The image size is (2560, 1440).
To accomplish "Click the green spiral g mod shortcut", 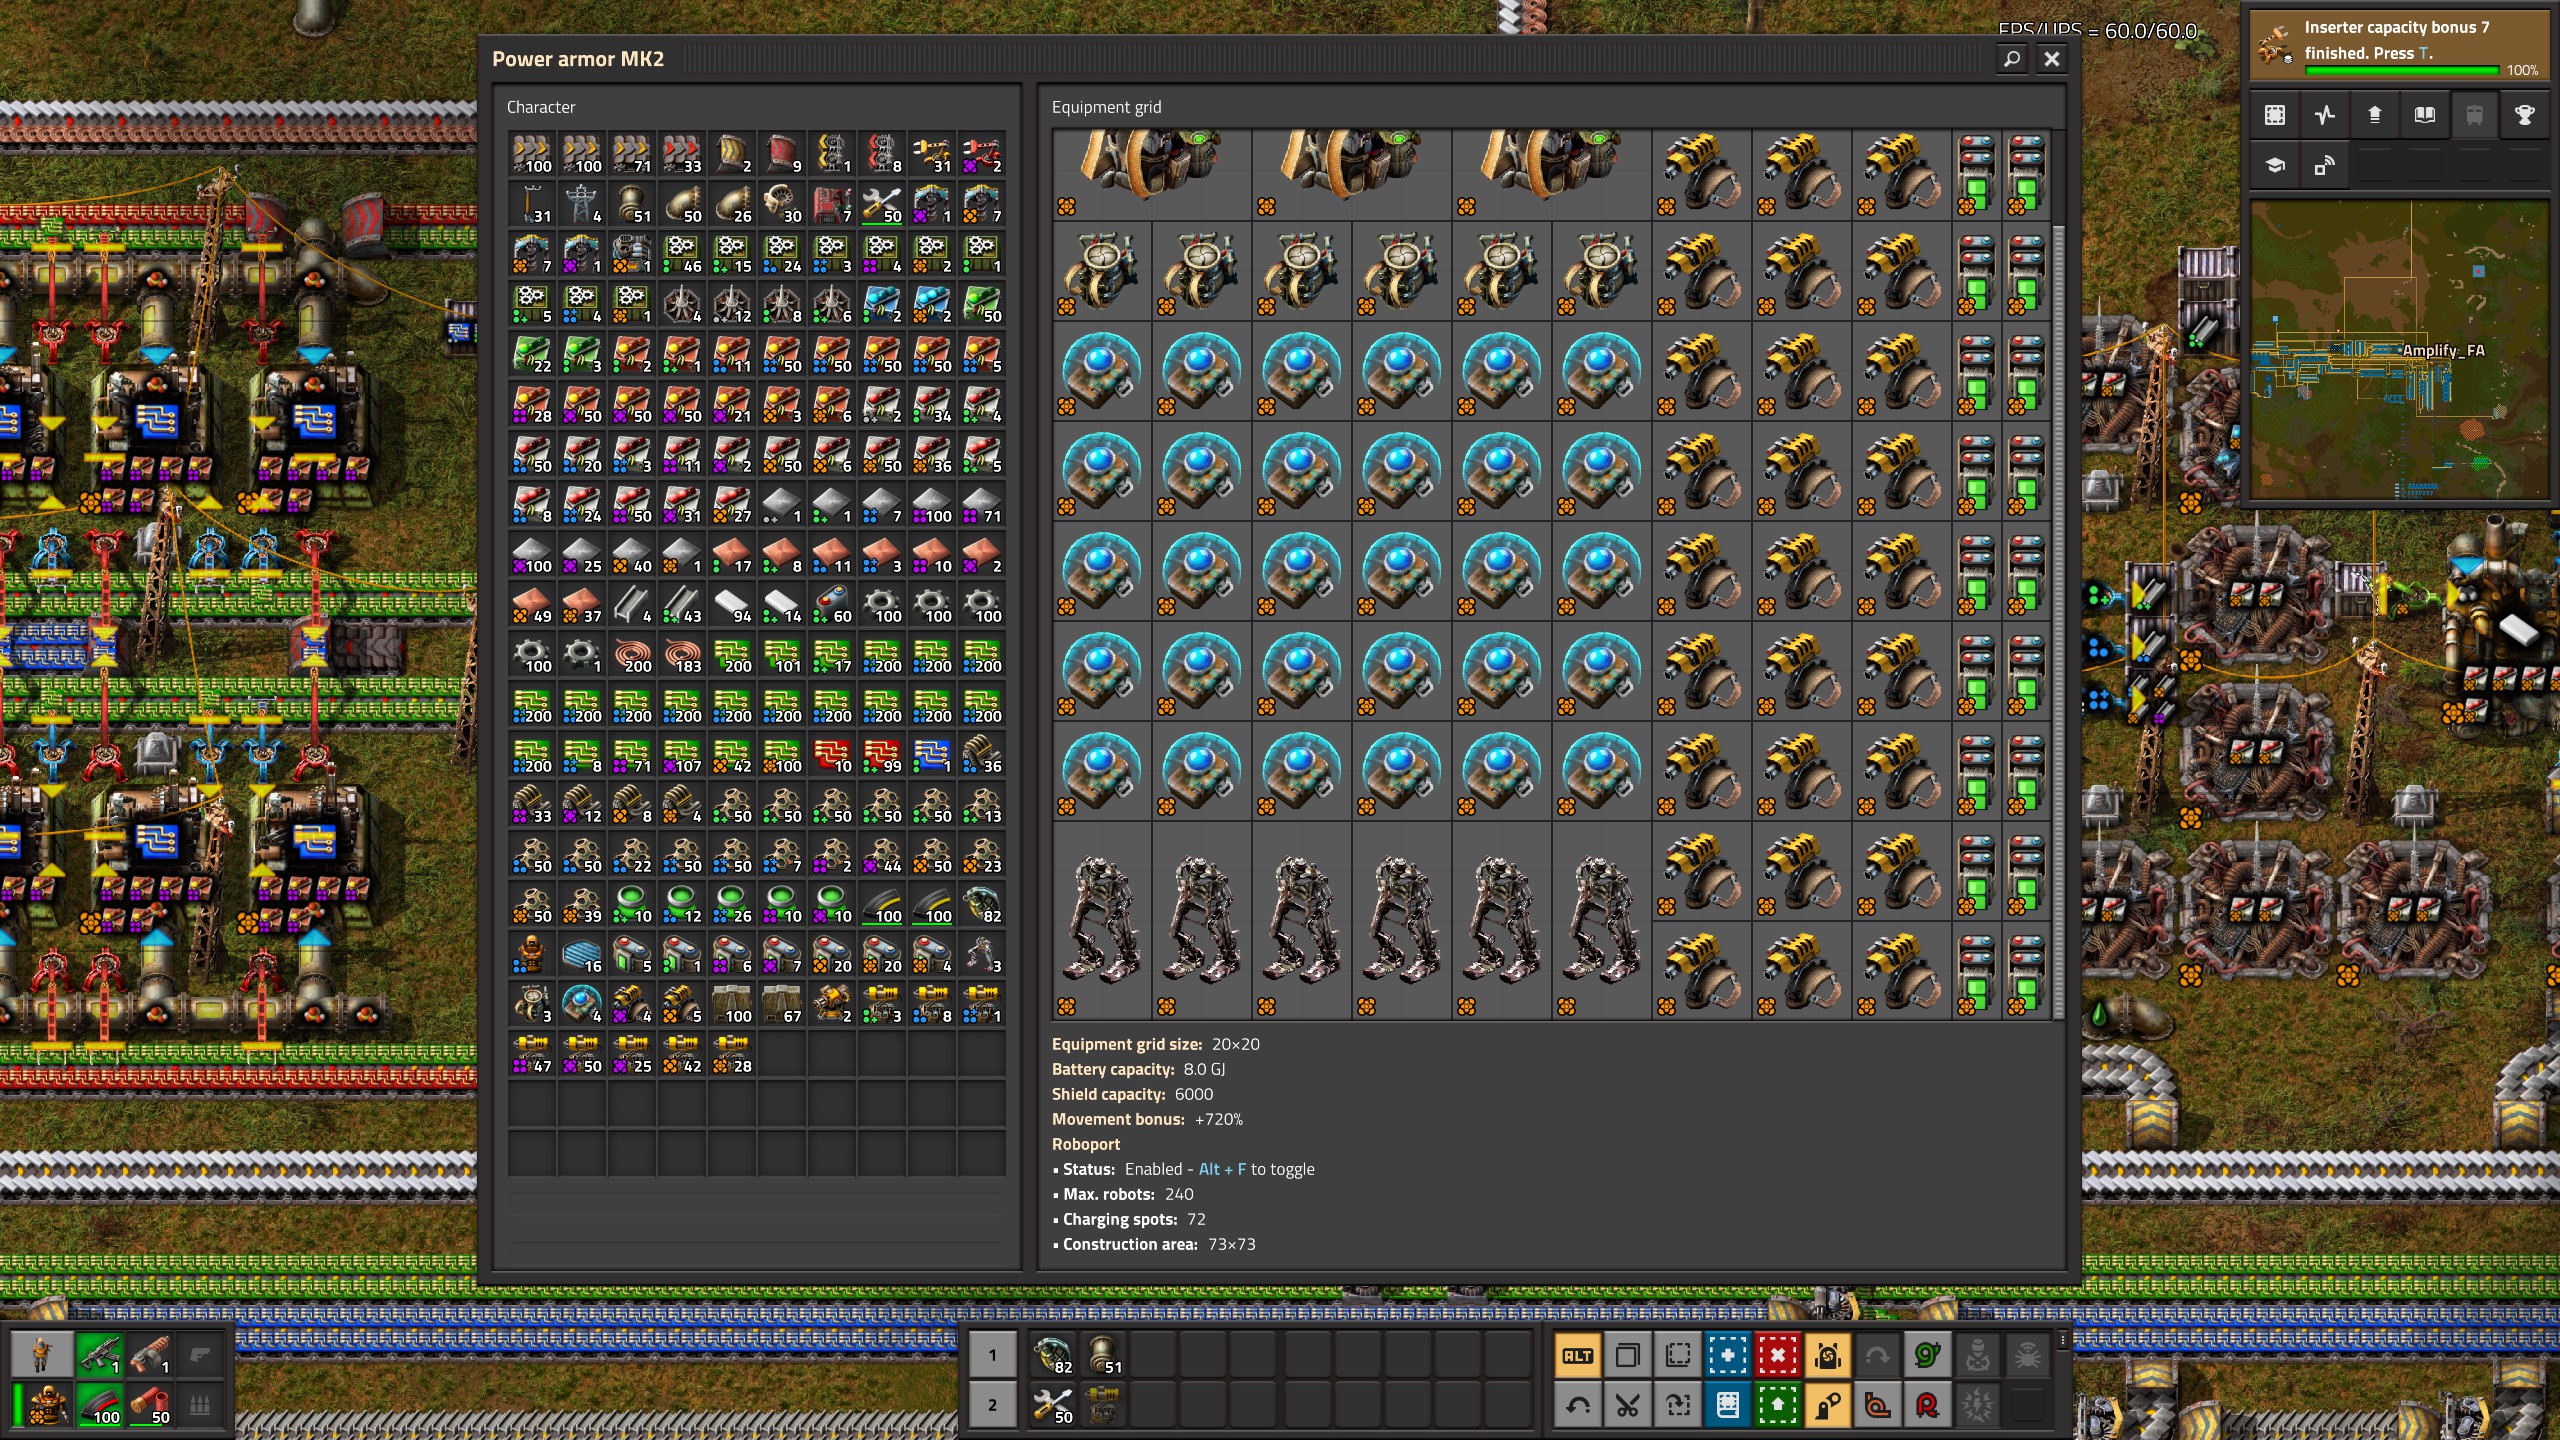I will 1928,1356.
